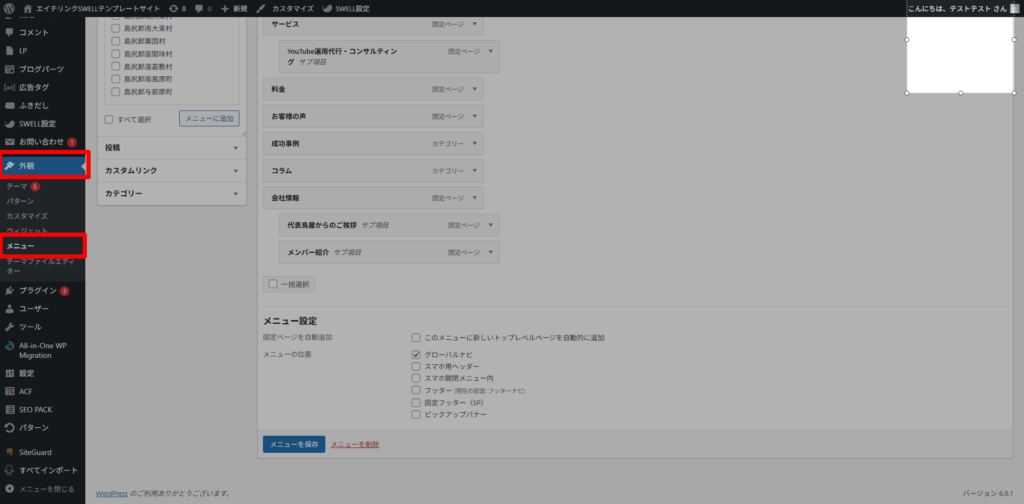Click the WordPress logo in admin bar
Screen dimensions: 1024x504
click(x=10, y=8)
